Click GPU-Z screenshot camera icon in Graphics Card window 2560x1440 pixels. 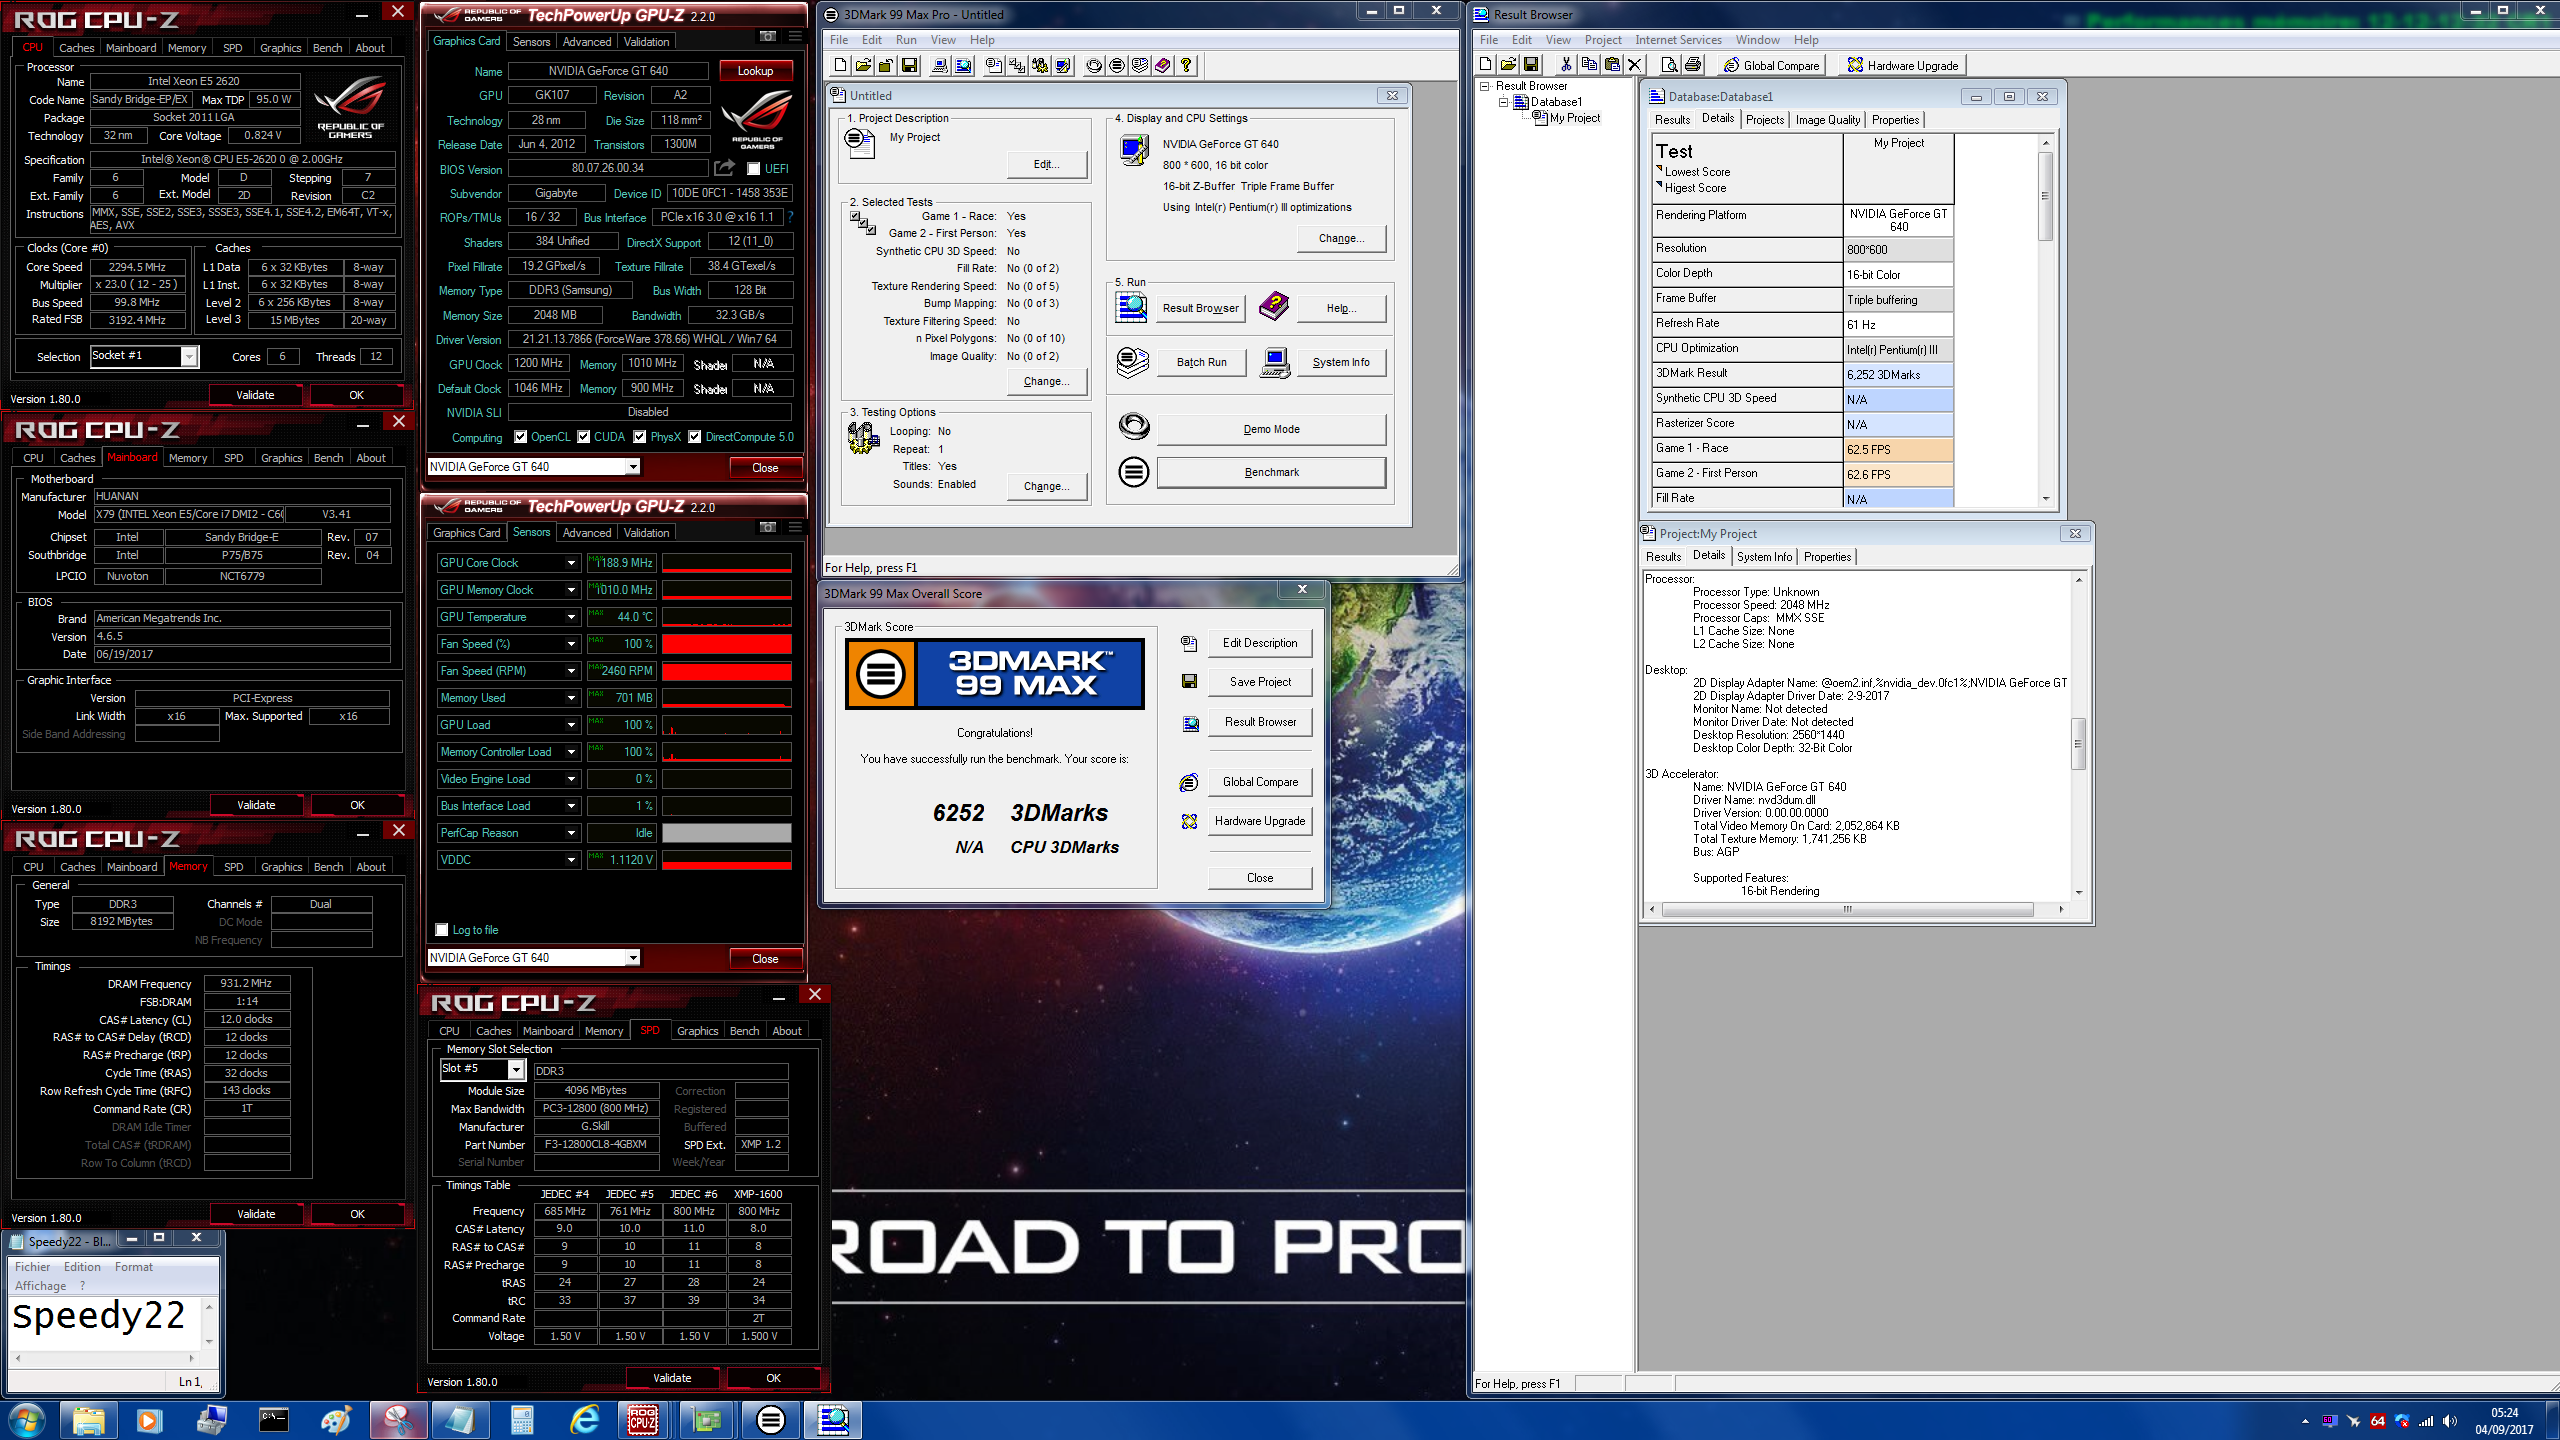coord(768,37)
